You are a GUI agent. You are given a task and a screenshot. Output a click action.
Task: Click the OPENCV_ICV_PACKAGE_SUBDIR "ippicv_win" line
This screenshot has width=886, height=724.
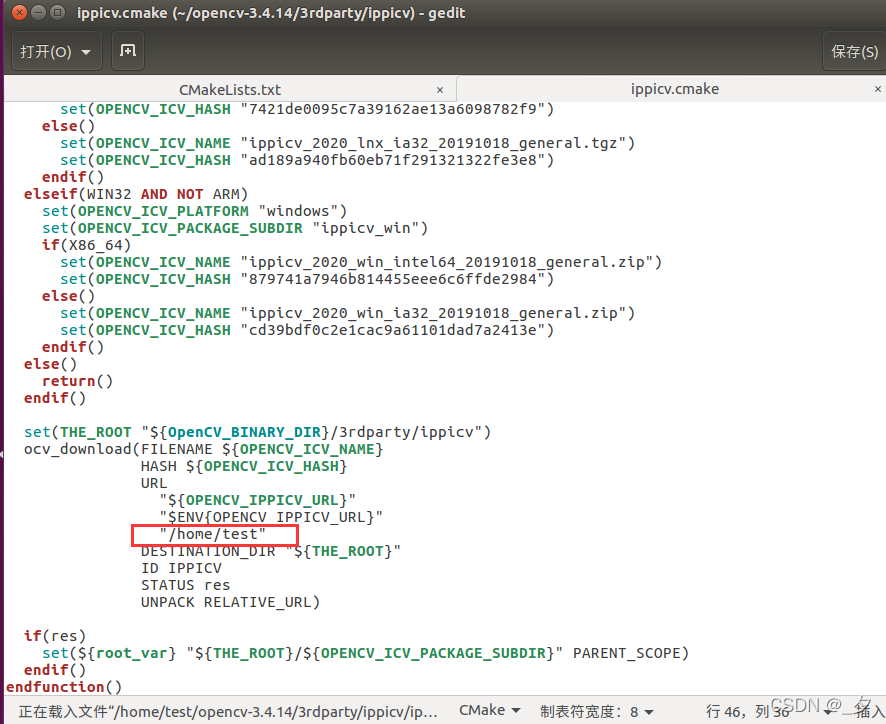(x=235, y=228)
